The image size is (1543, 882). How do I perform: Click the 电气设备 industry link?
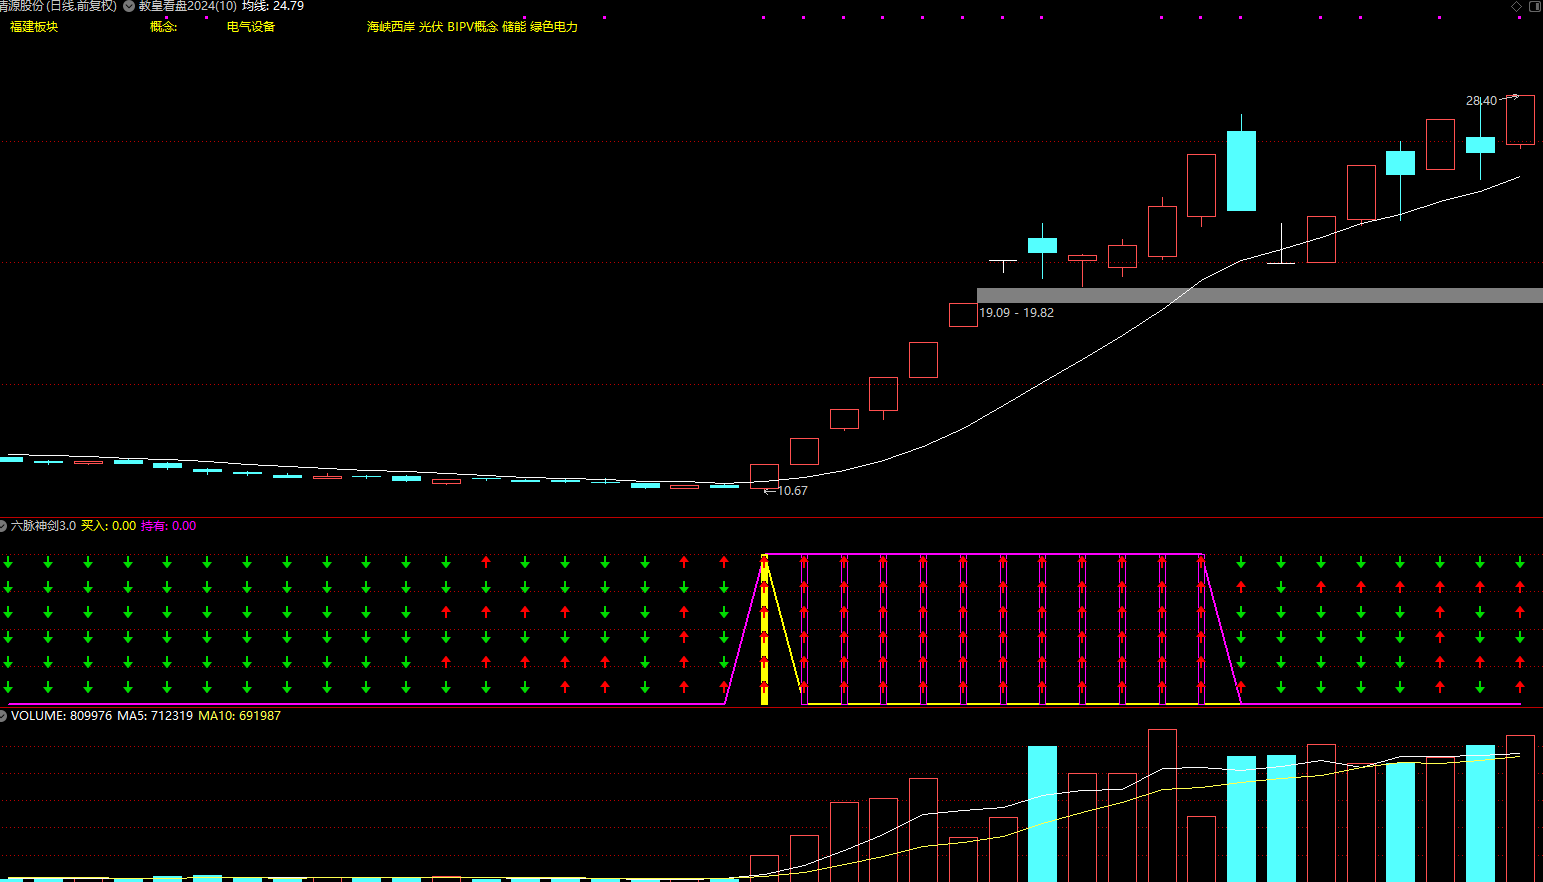(251, 27)
